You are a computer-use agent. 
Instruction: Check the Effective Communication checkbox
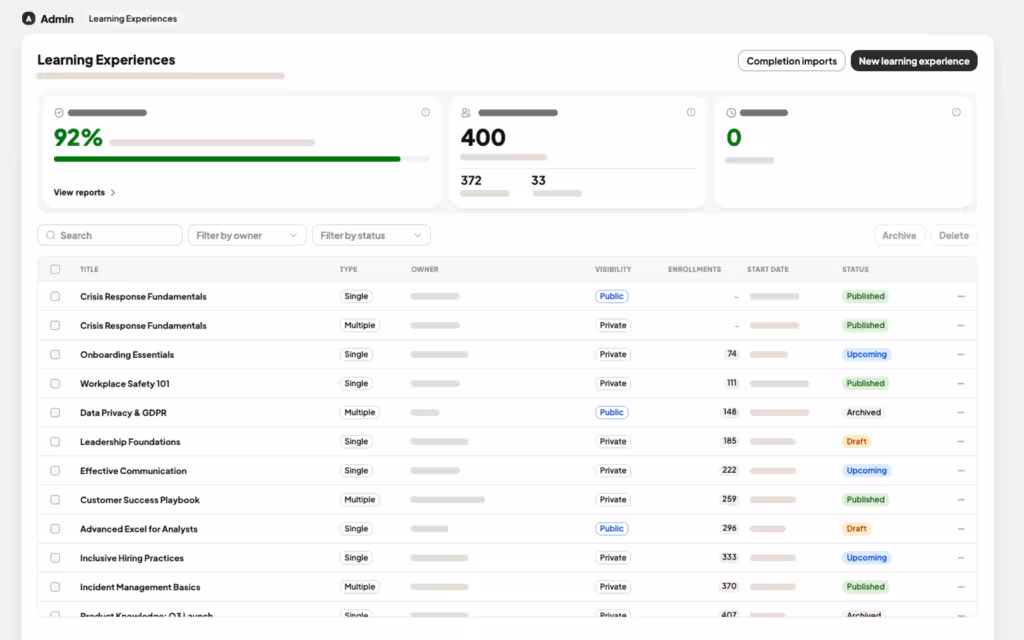[x=55, y=471]
